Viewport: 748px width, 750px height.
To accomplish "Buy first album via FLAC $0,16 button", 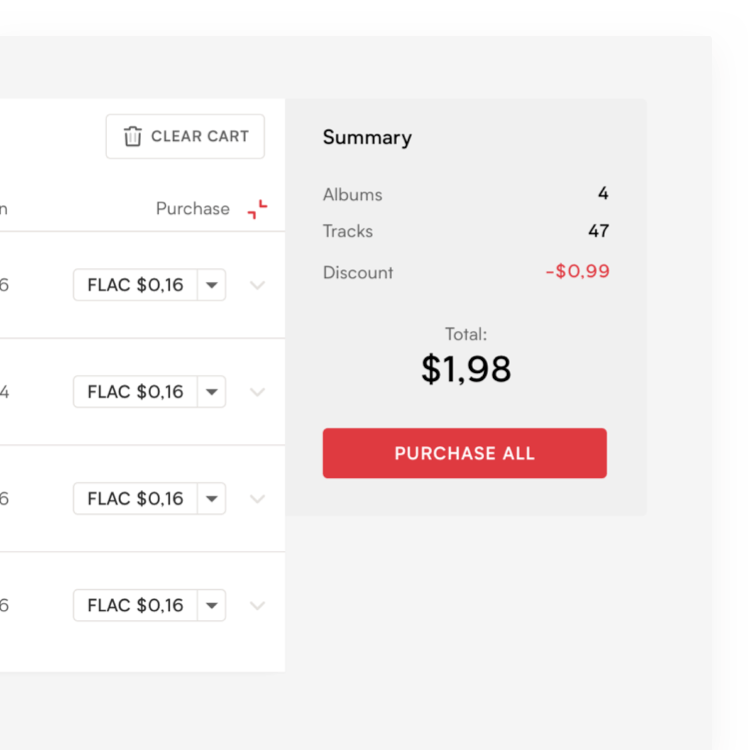I will click(x=135, y=285).
